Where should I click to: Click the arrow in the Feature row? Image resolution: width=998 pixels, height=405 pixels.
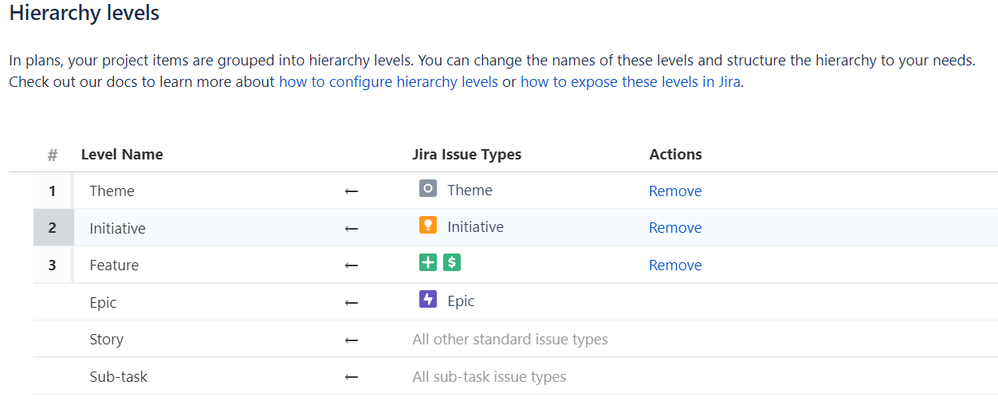coord(351,265)
